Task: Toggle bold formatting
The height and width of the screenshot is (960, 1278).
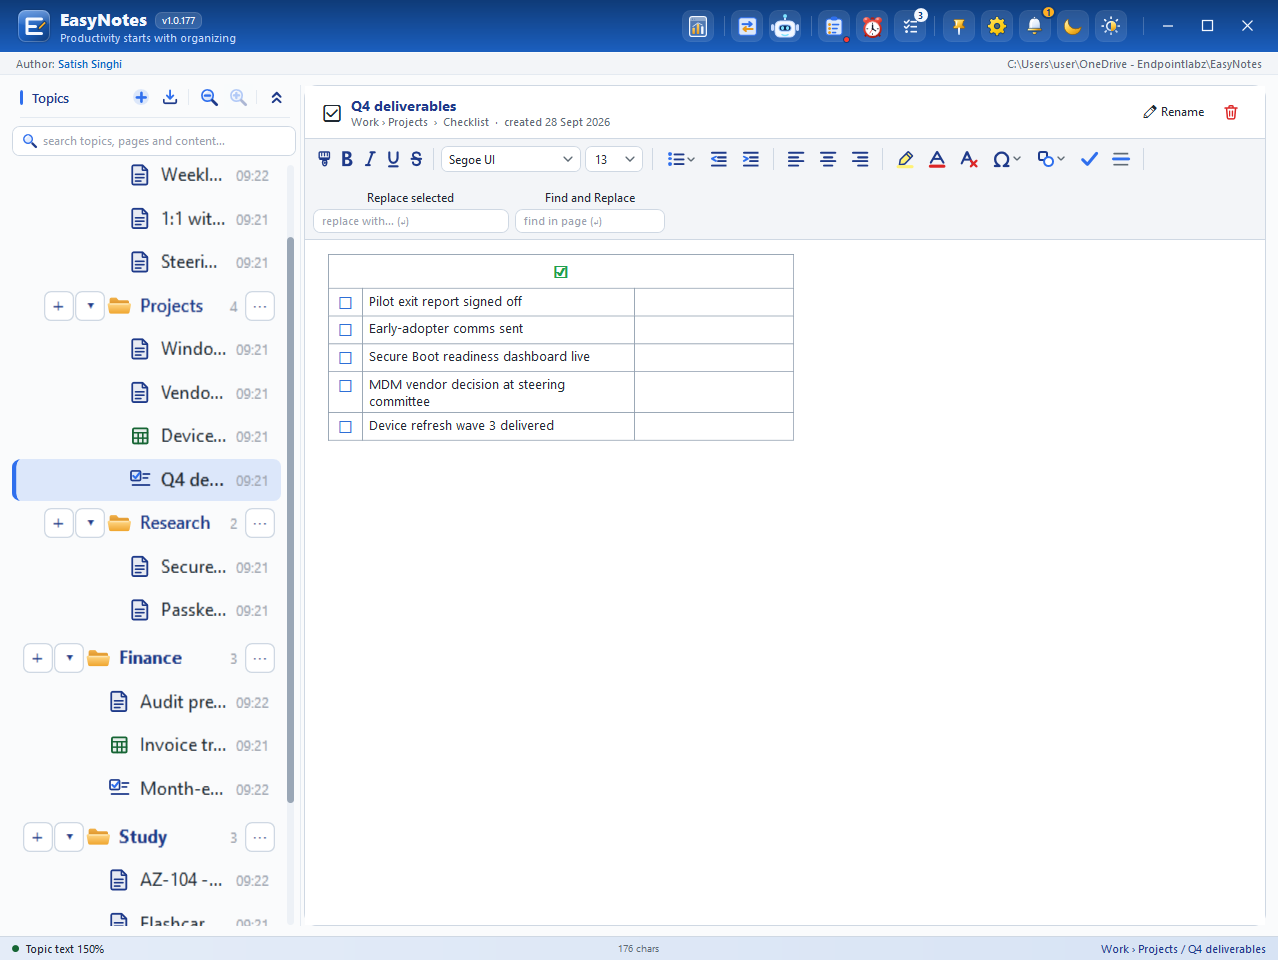Action: pyautogui.click(x=347, y=159)
